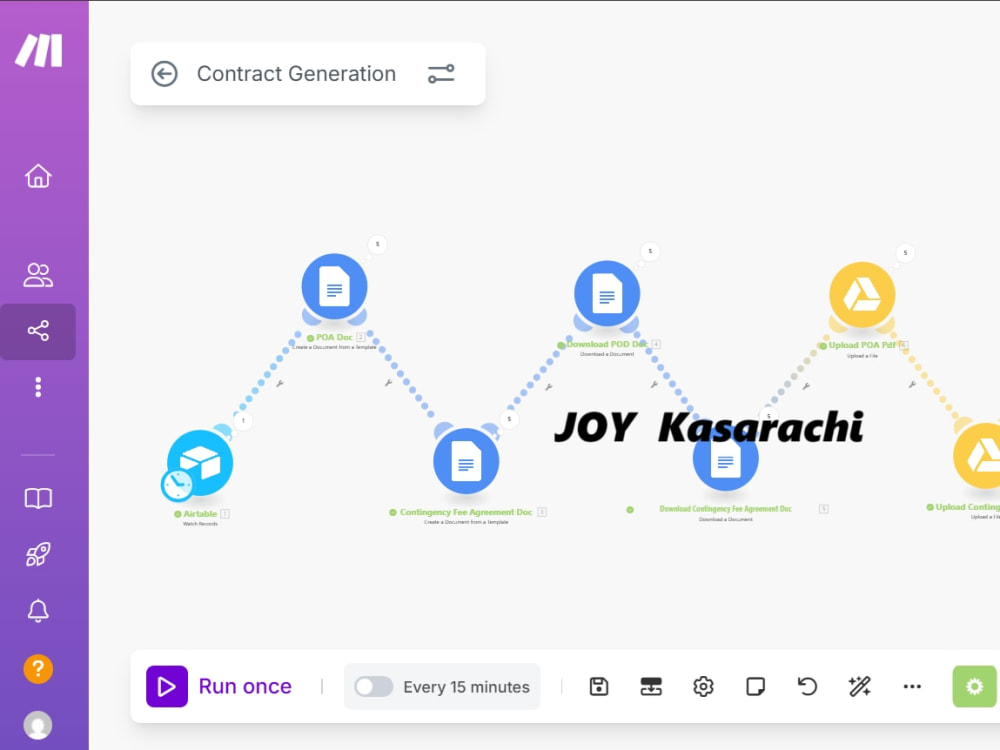Go back using the arrow beside Contract Generation
The height and width of the screenshot is (750, 1000).
(x=164, y=74)
